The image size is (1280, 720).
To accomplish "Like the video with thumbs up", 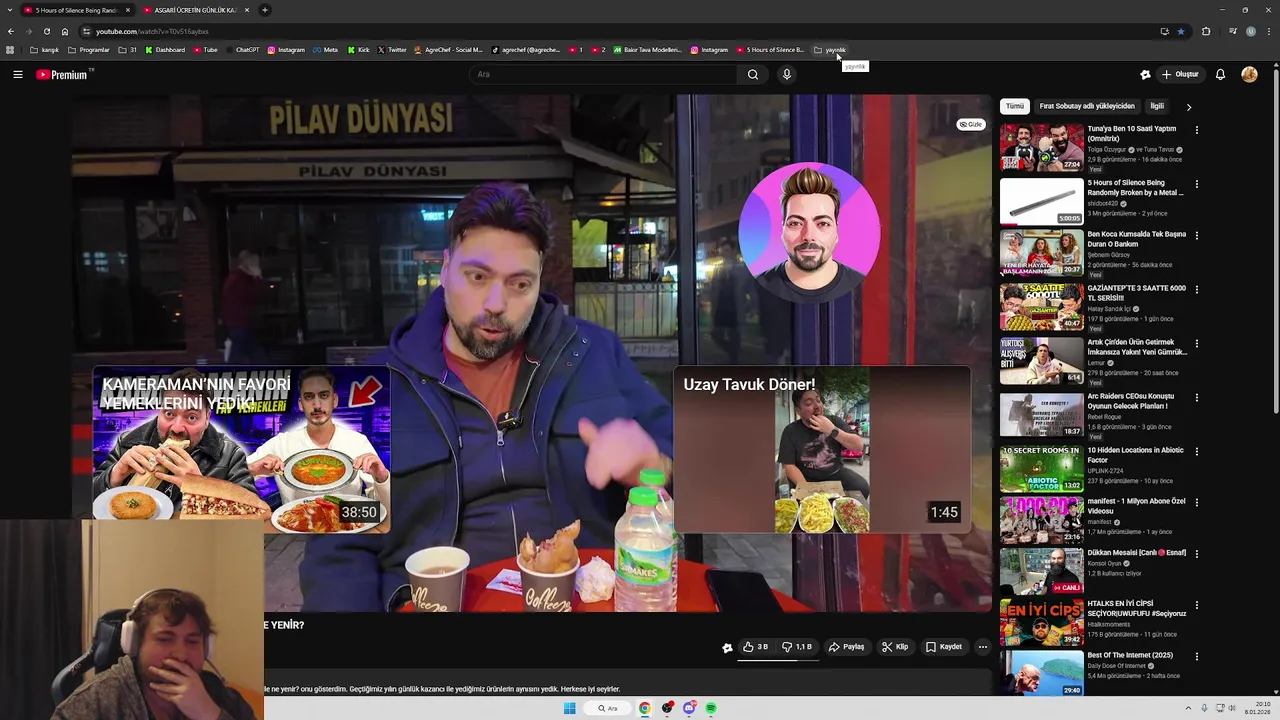I will (756, 647).
